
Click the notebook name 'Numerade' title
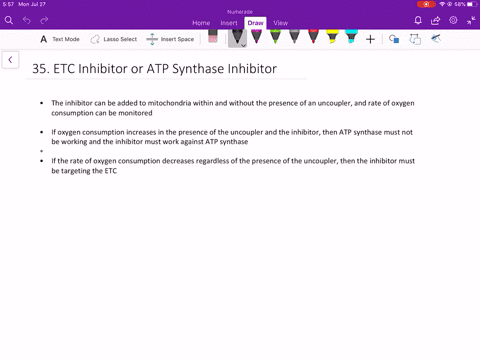pyautogui.click(x=240, y=12)
